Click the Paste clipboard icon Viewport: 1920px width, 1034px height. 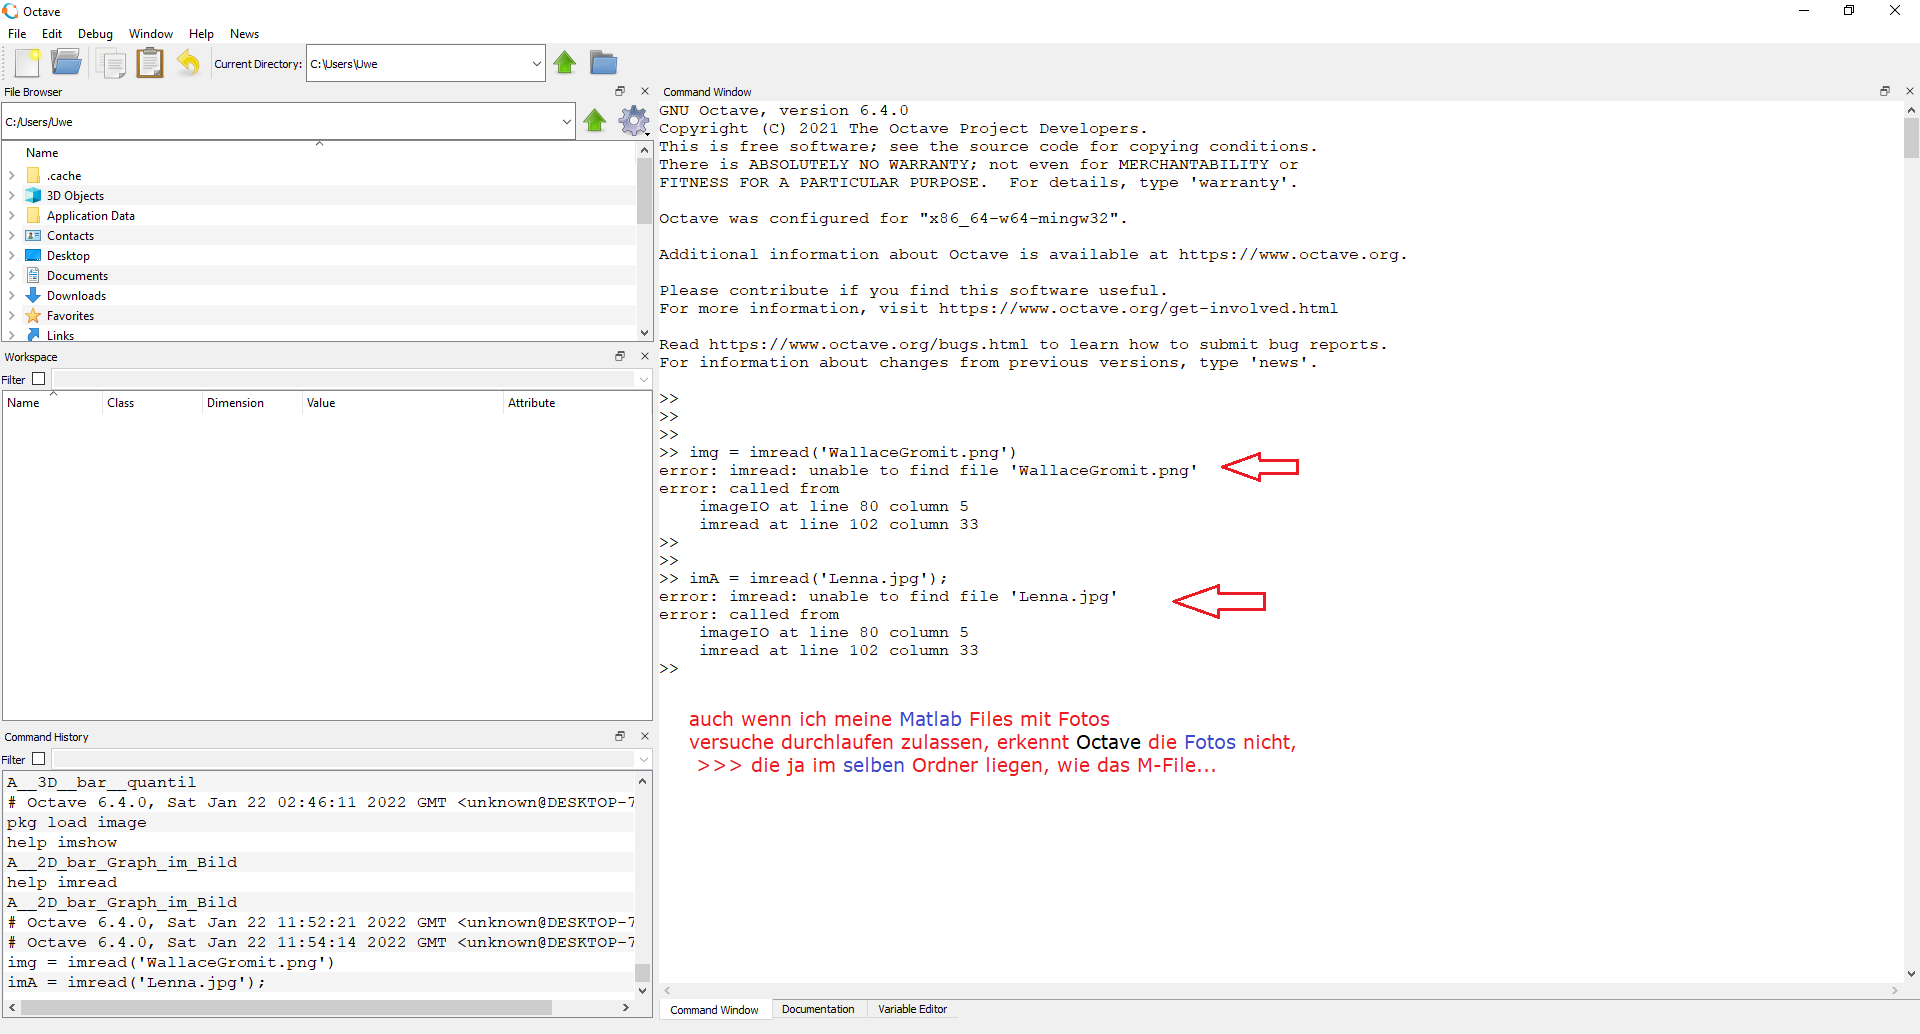[x=150, y=63]
